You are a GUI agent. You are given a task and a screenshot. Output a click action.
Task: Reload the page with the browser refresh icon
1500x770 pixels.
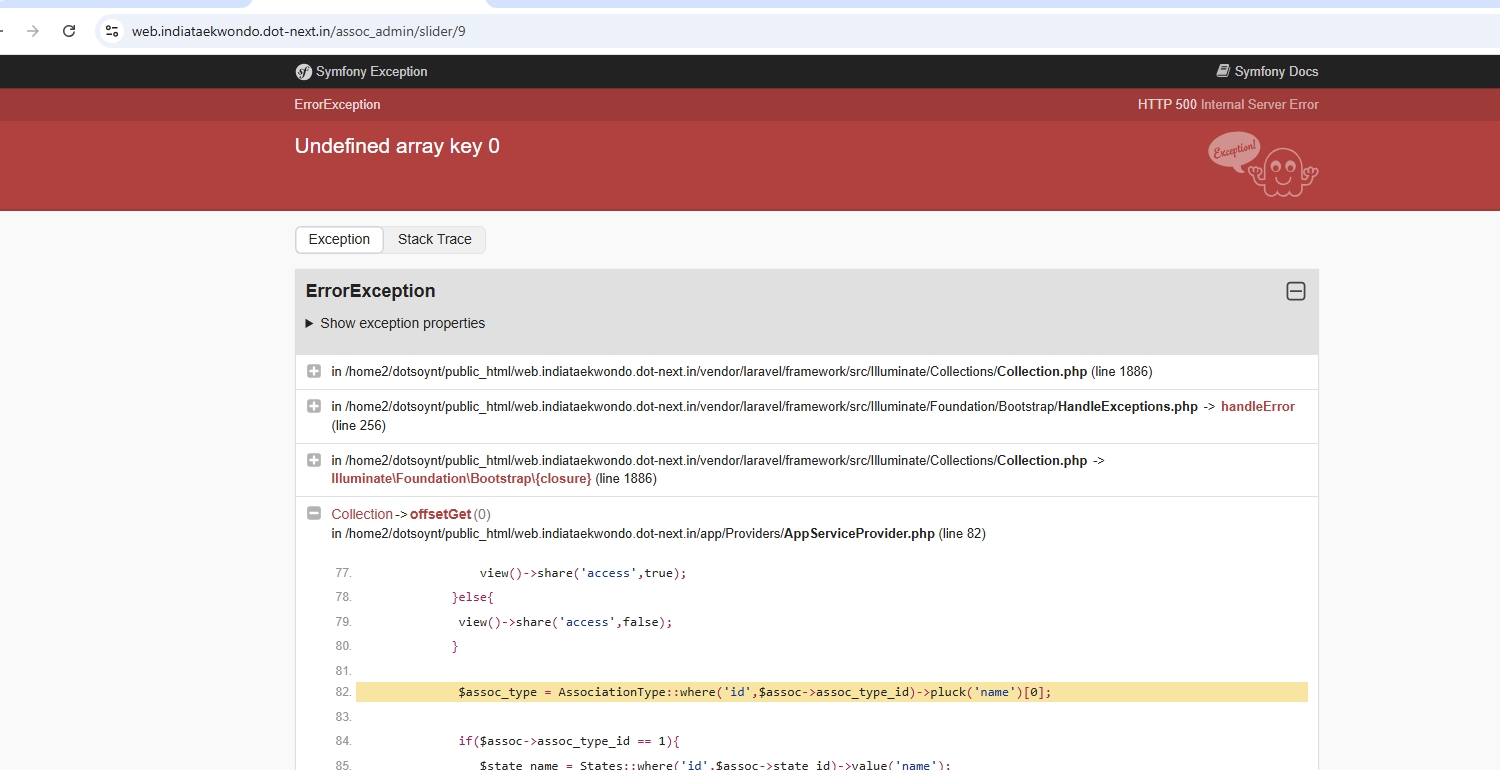(x=69, y=31)
